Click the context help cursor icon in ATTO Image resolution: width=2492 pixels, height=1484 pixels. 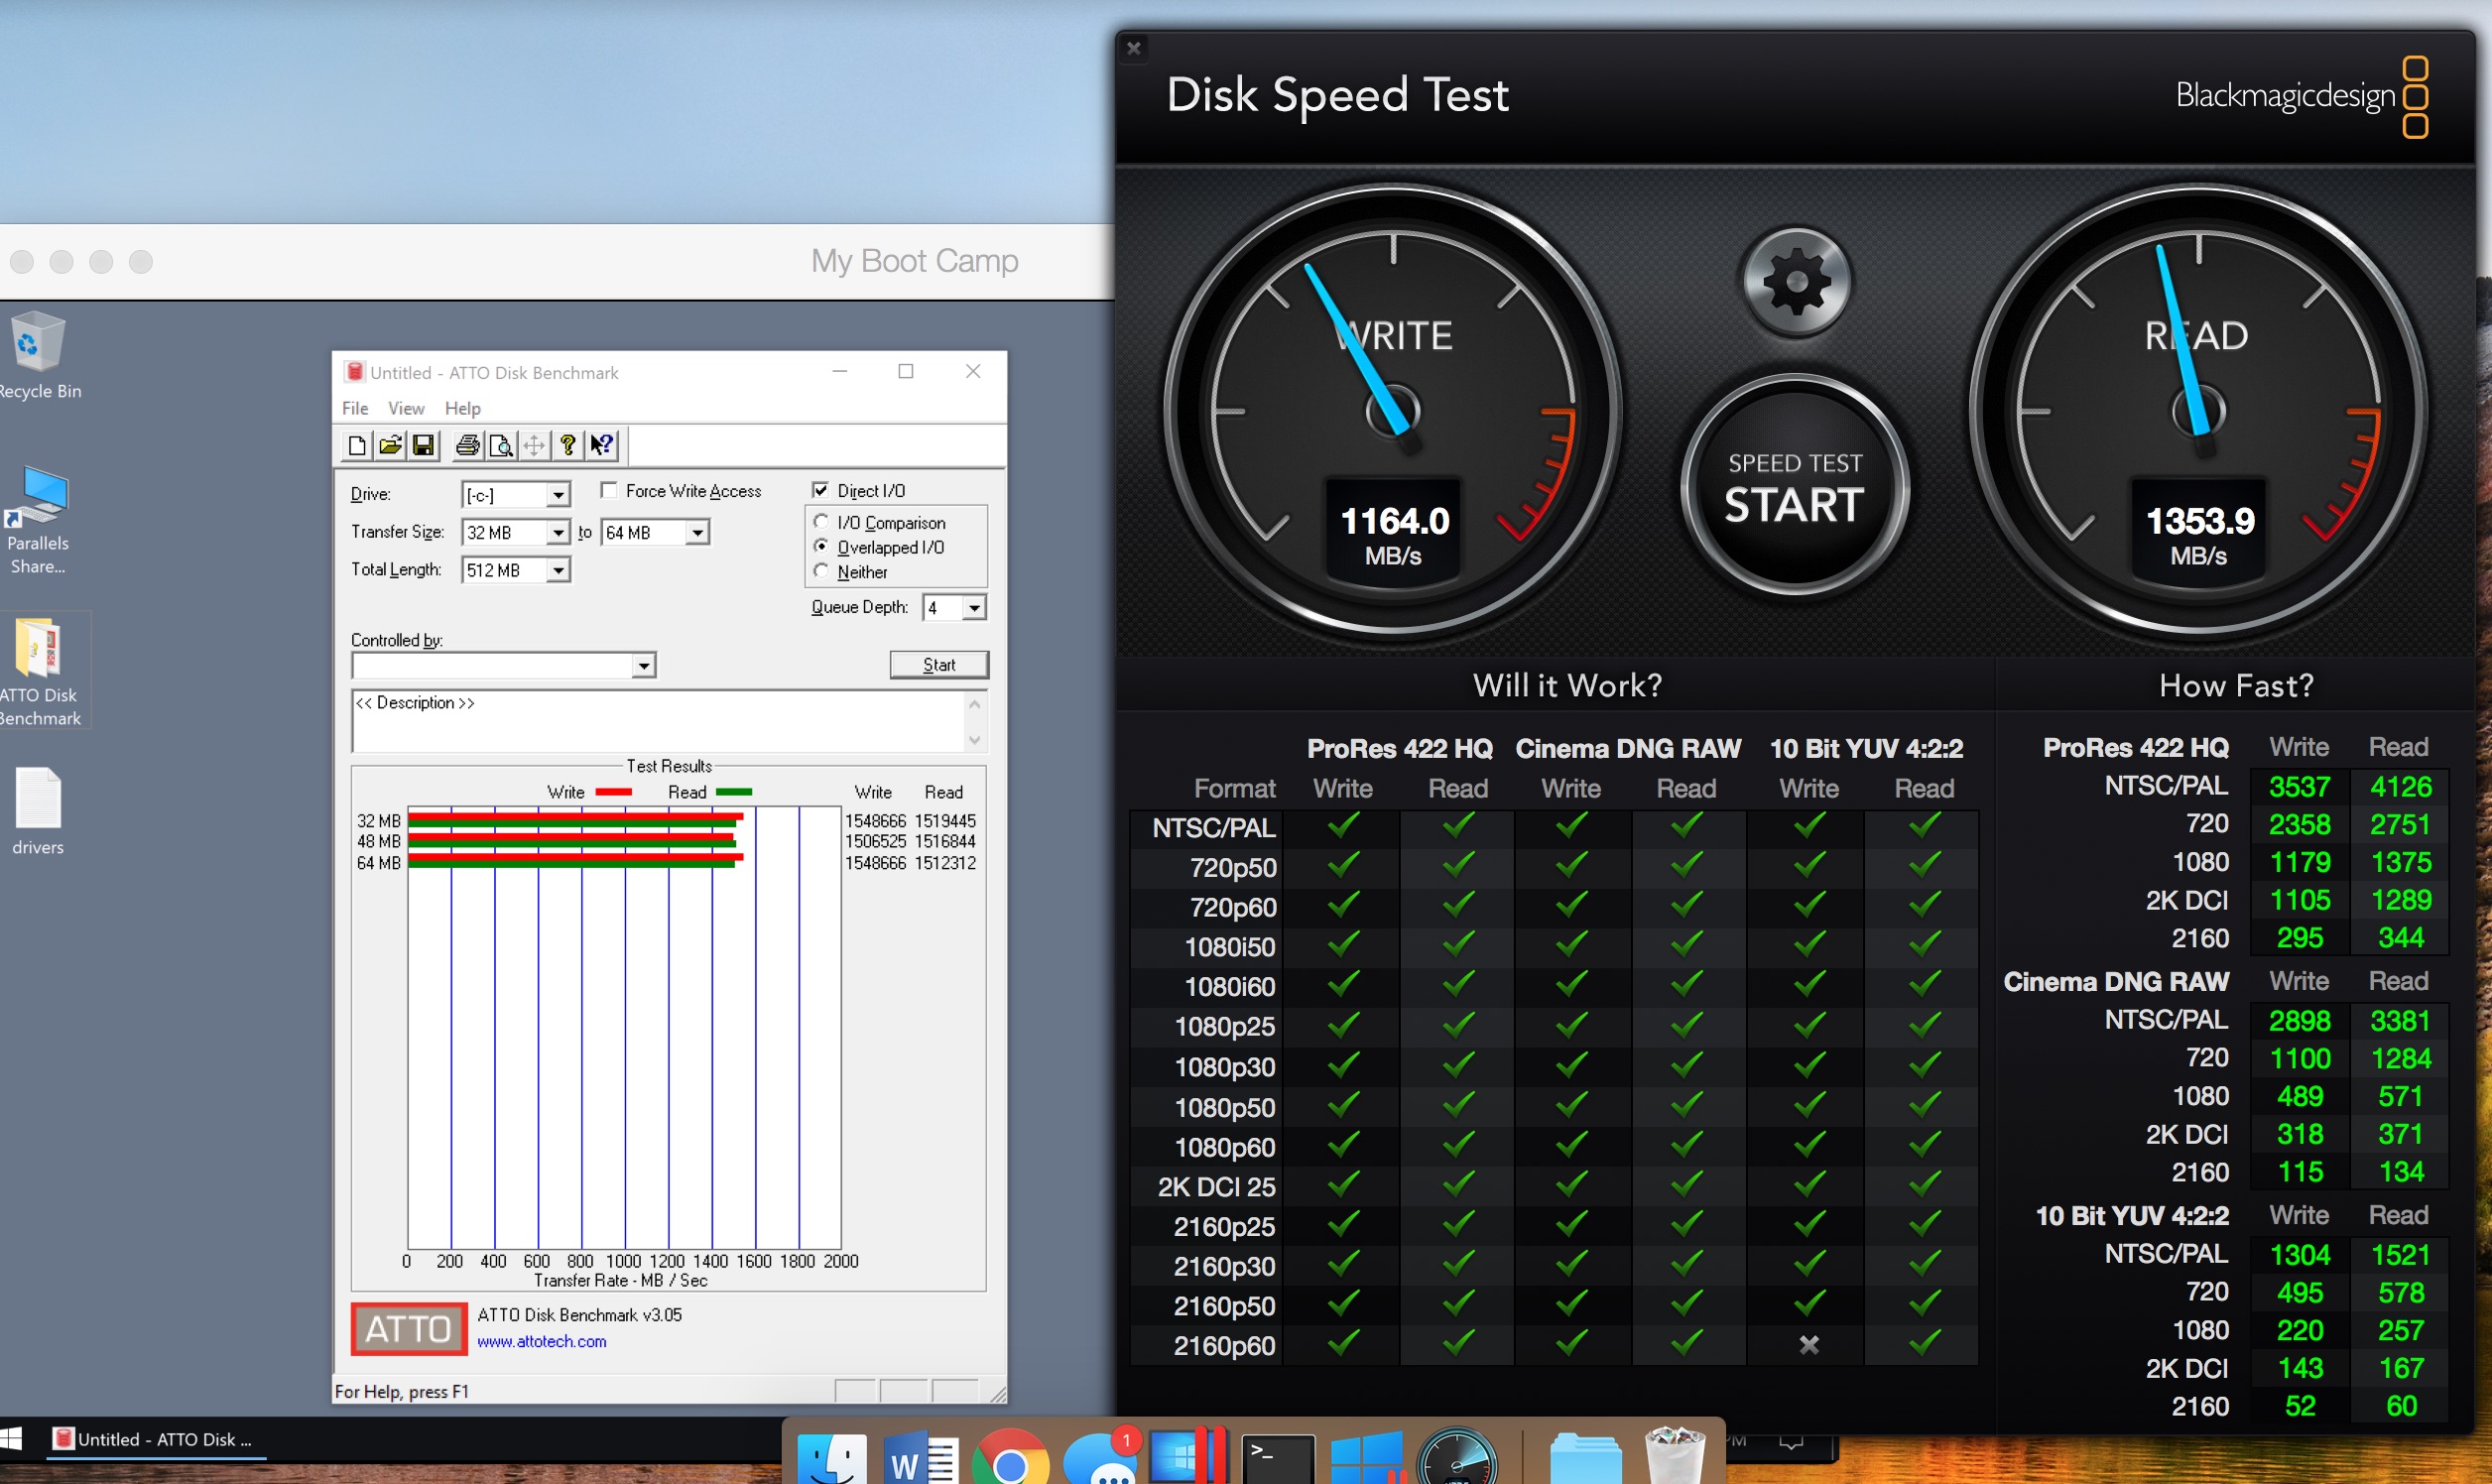(602, 446)
